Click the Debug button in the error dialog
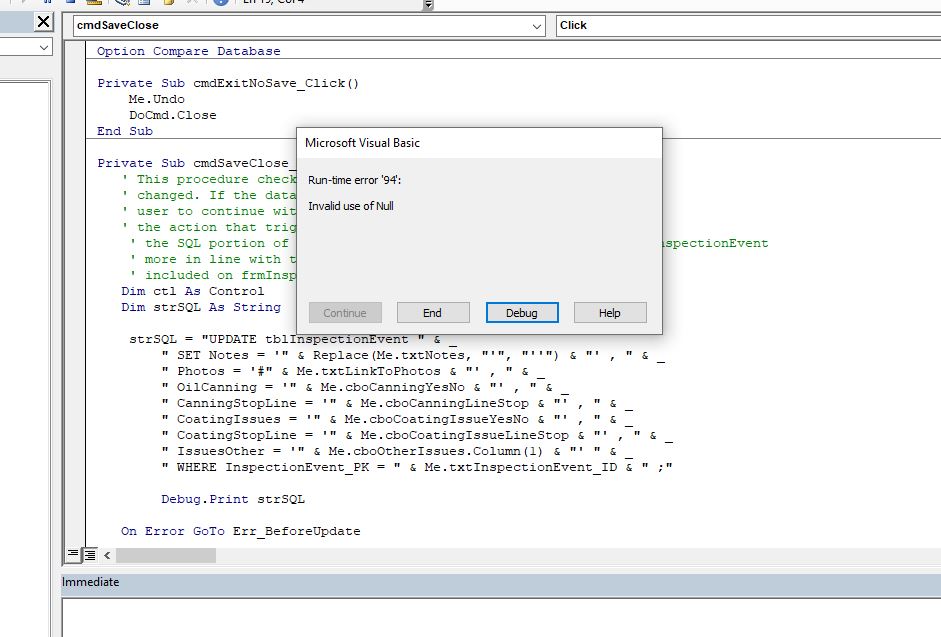Image resolution: width=941 pixels, height=637 pixels. [x=522, y=313]
